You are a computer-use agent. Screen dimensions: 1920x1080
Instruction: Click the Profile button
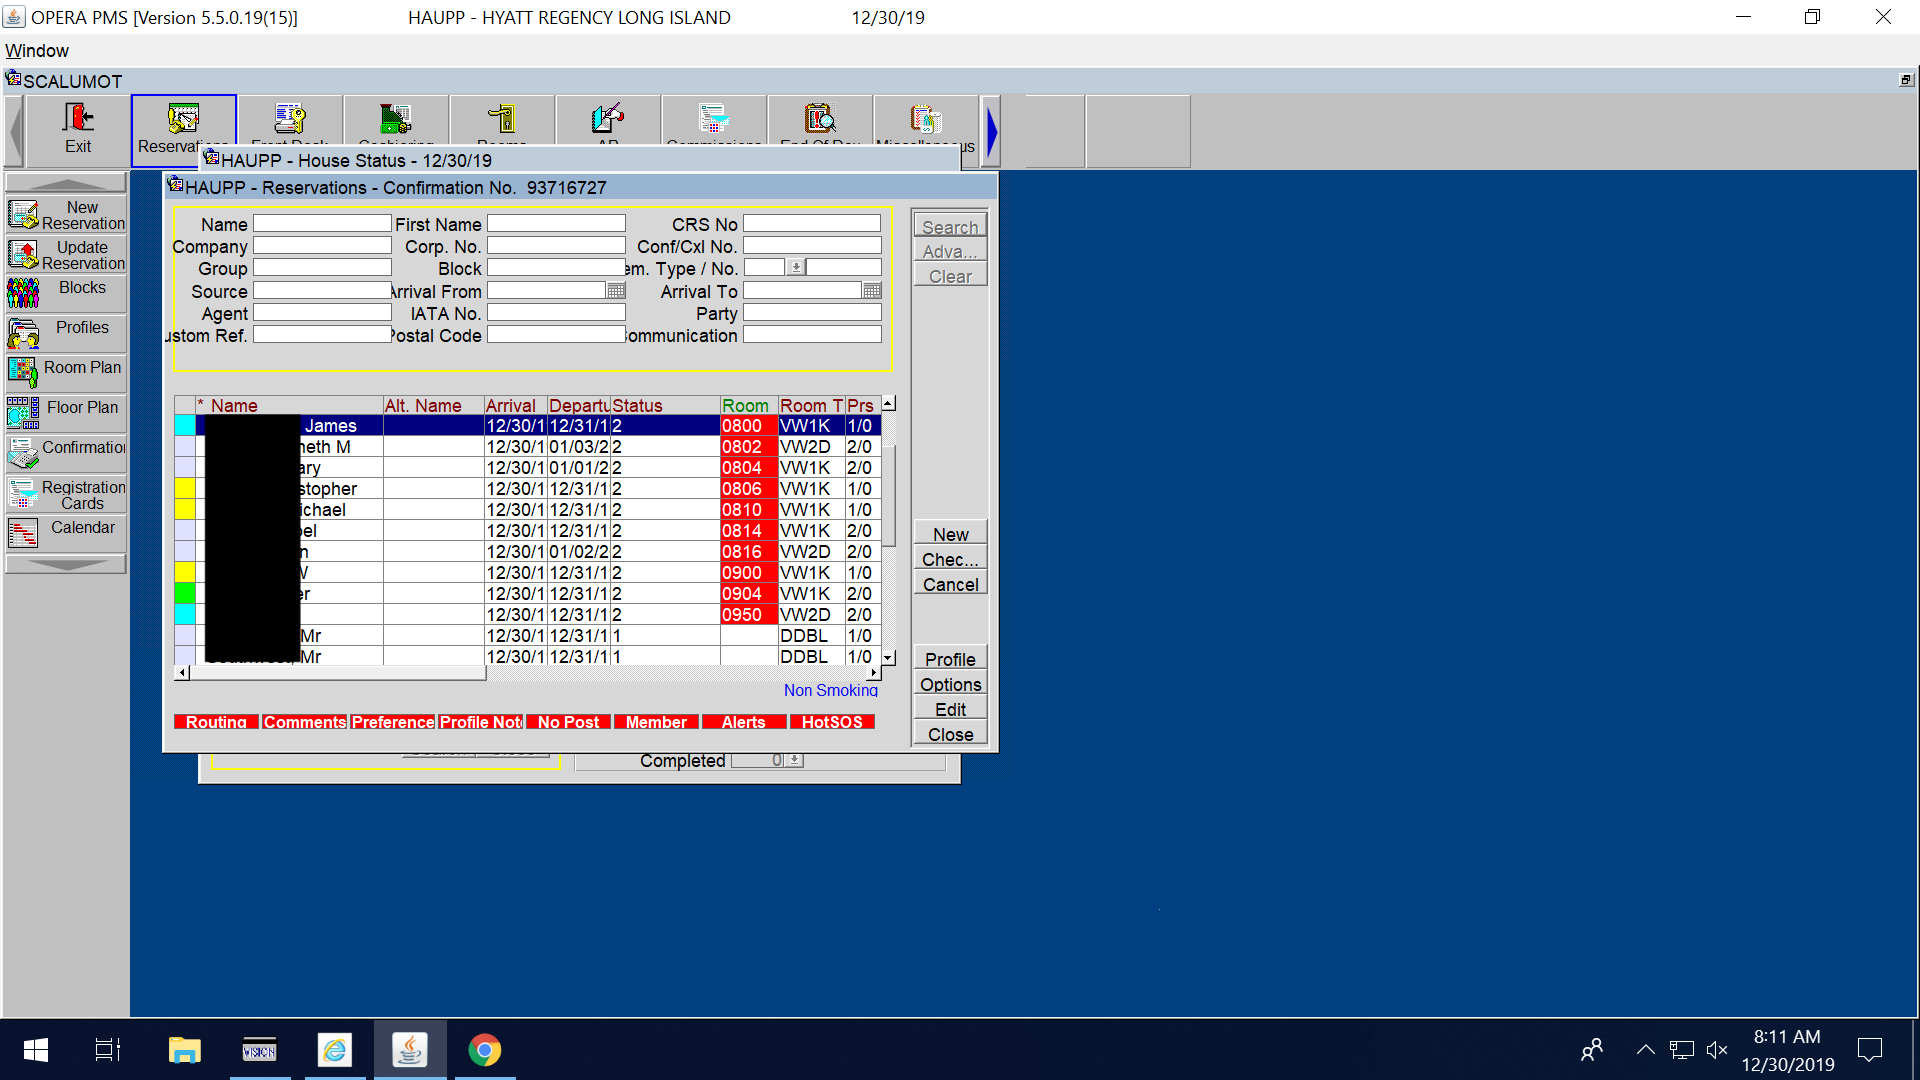click(950, 660)
